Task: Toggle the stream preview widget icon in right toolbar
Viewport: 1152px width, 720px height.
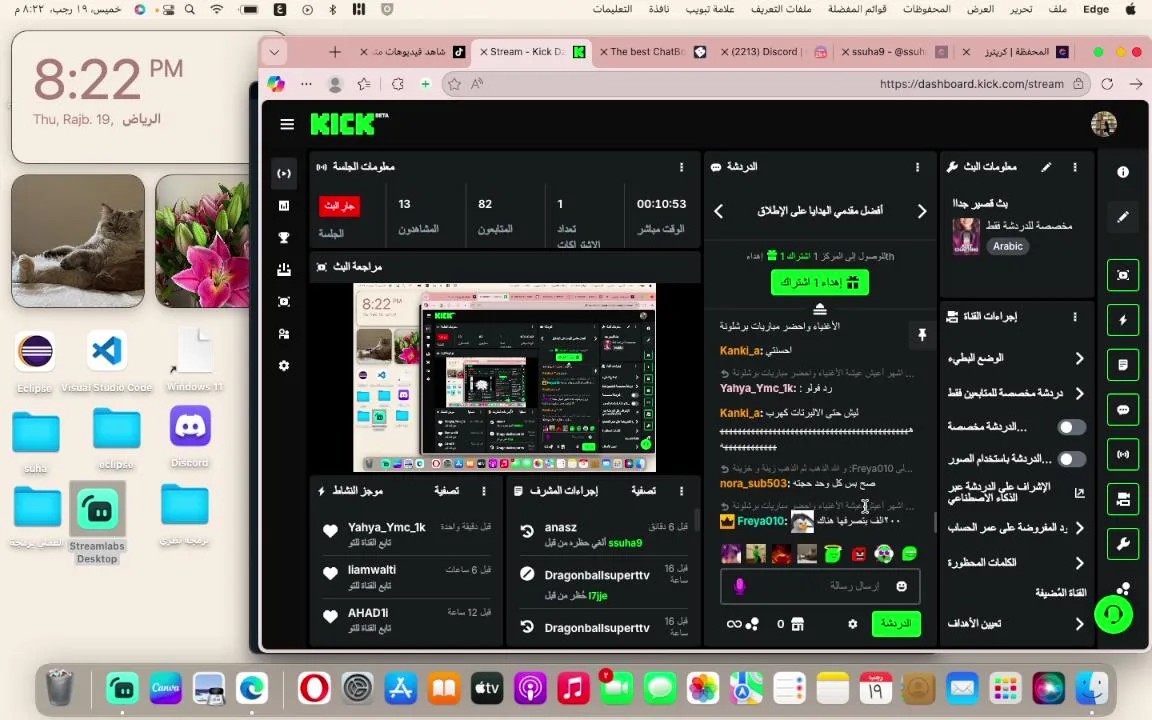Action: (x=1123, y=275)
